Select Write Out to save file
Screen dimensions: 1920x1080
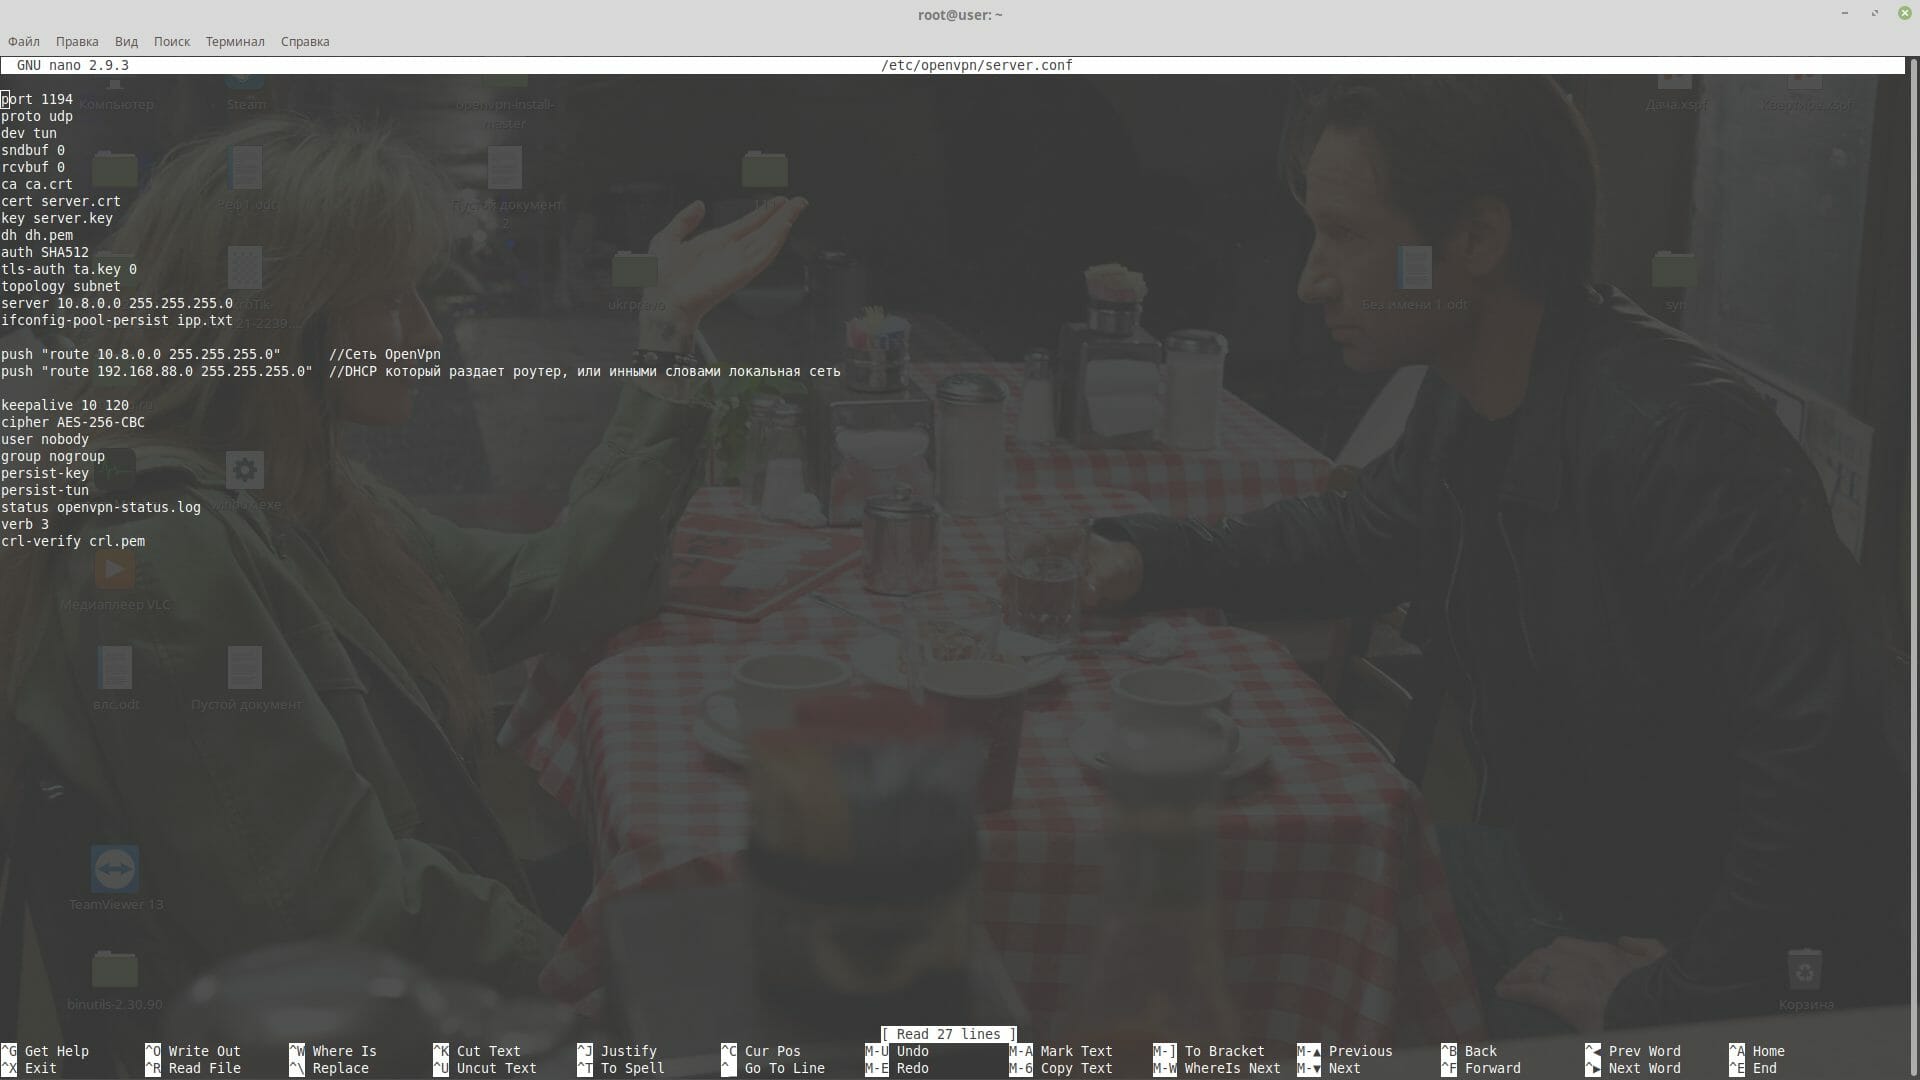pos(204,1050)
